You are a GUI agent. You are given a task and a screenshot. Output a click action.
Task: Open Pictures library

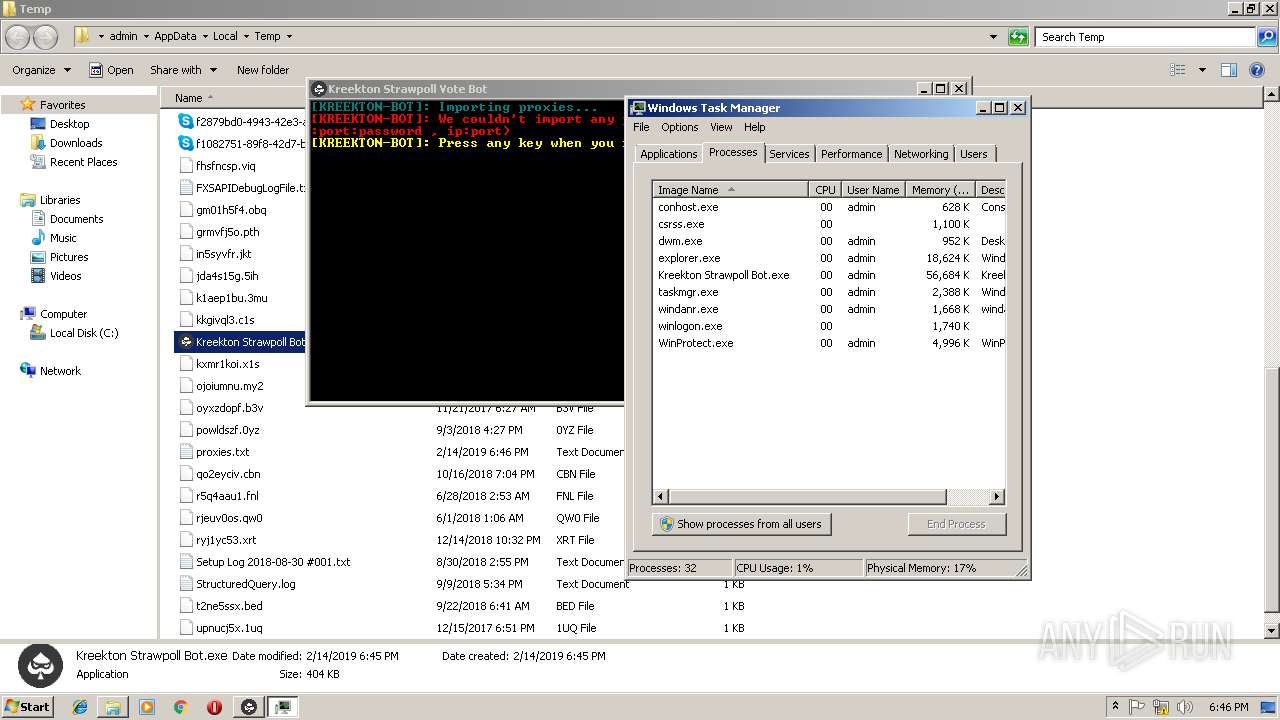69,257
